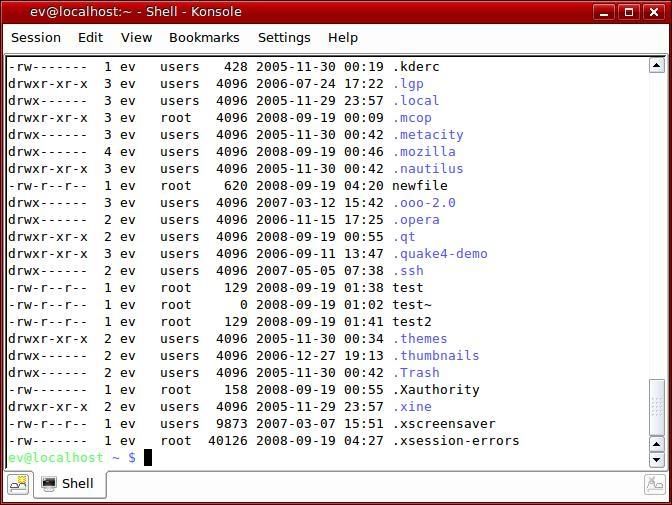Screen dimensions: 672x505
Task: Click the 'ev@localhost' prompt text
Action: pyautogui.click(x=56, y=458)
